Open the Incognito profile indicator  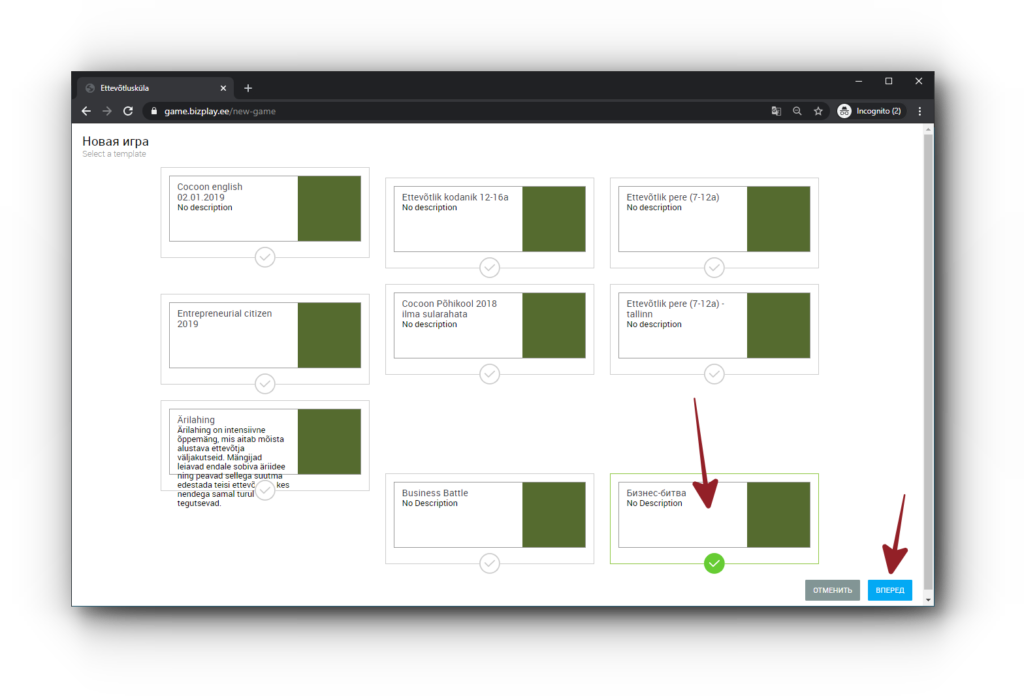(x=870, y=111)
